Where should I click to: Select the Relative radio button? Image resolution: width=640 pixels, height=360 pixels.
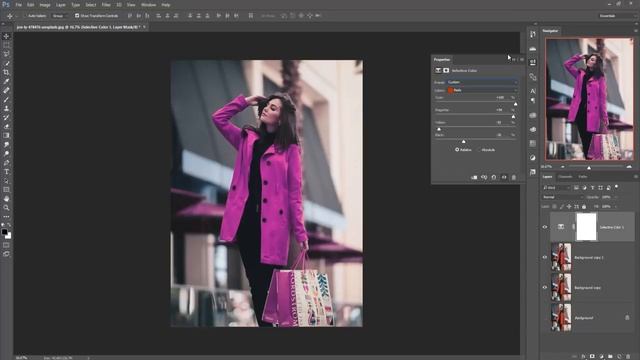(457, 150)
